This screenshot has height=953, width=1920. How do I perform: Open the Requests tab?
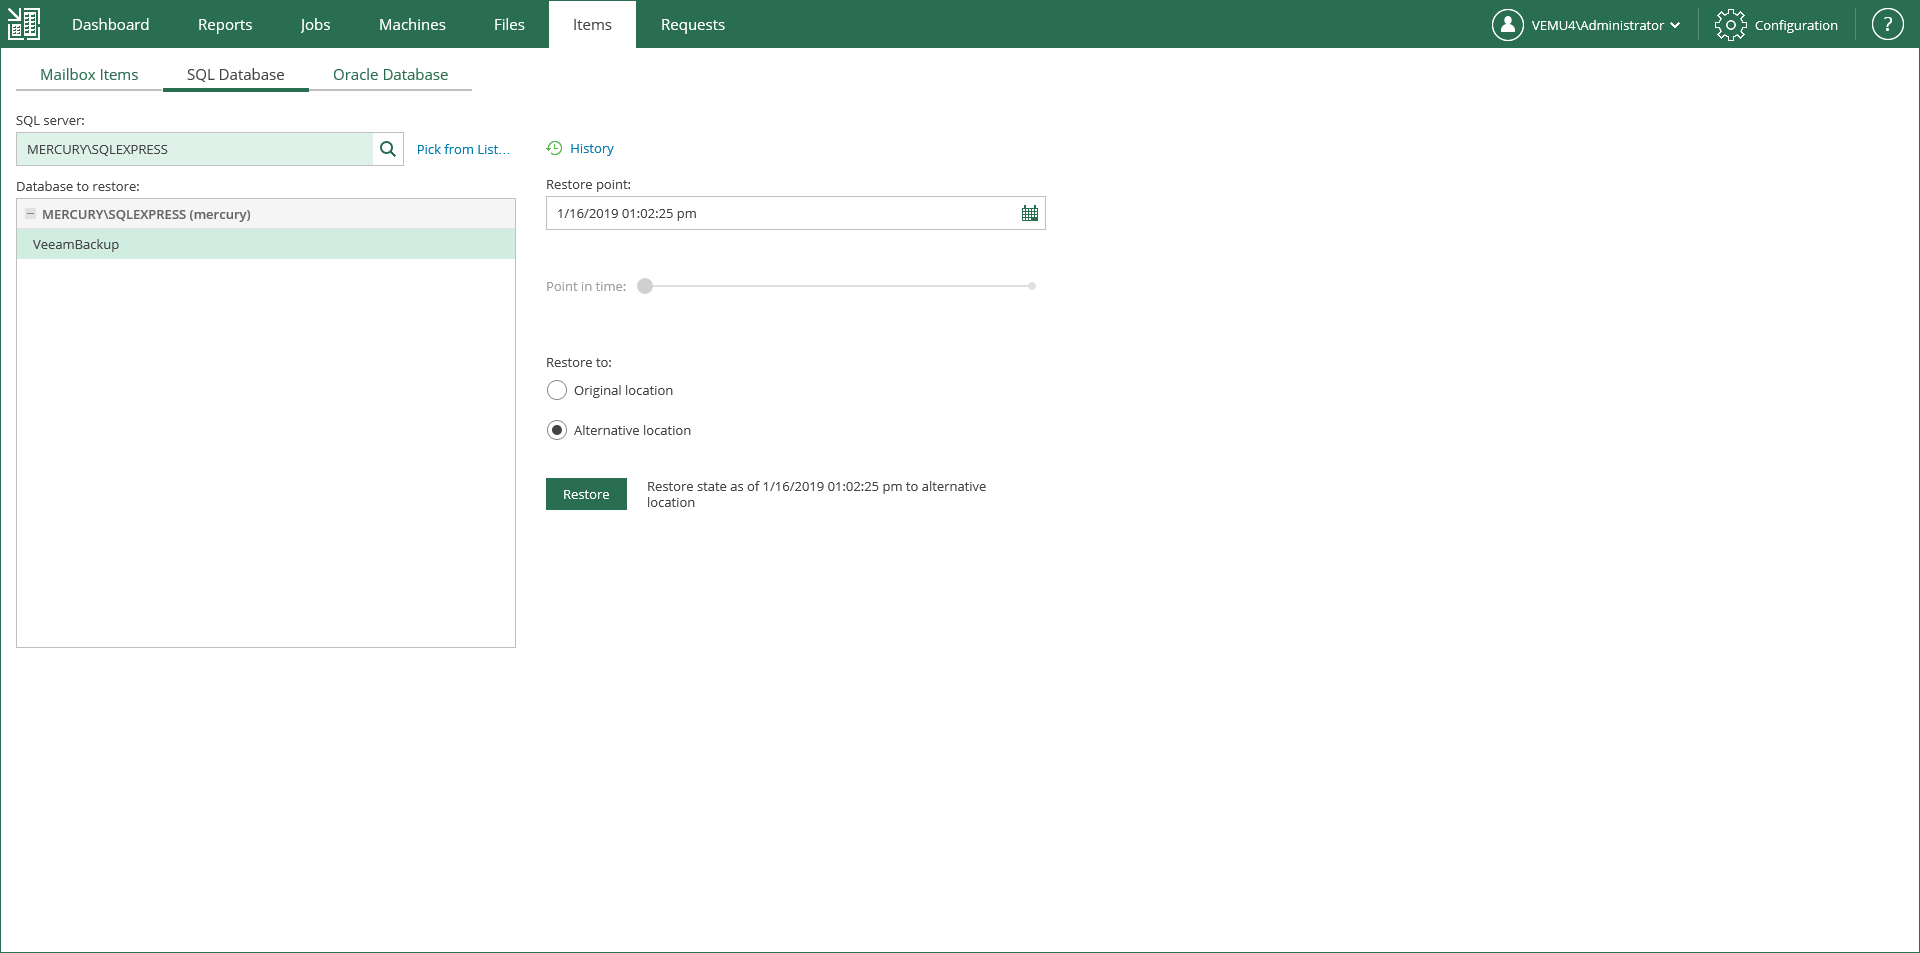pos(693,24)
